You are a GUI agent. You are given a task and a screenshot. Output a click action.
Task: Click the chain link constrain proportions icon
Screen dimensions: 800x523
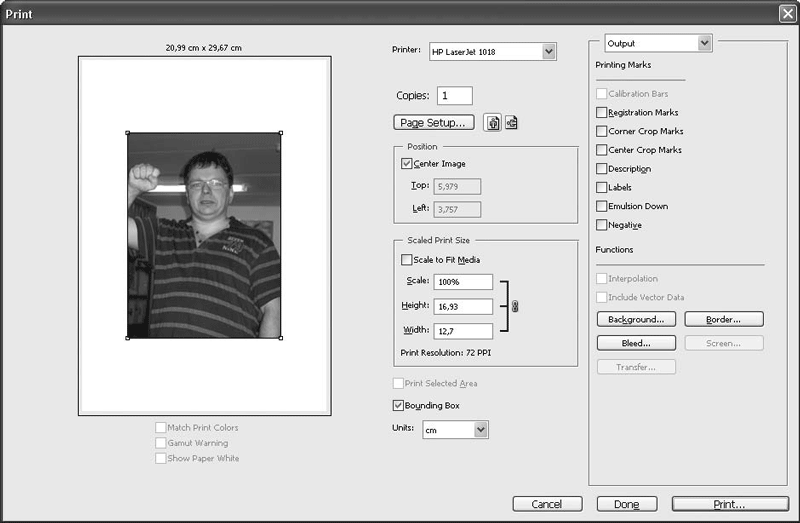click(516, 307)
